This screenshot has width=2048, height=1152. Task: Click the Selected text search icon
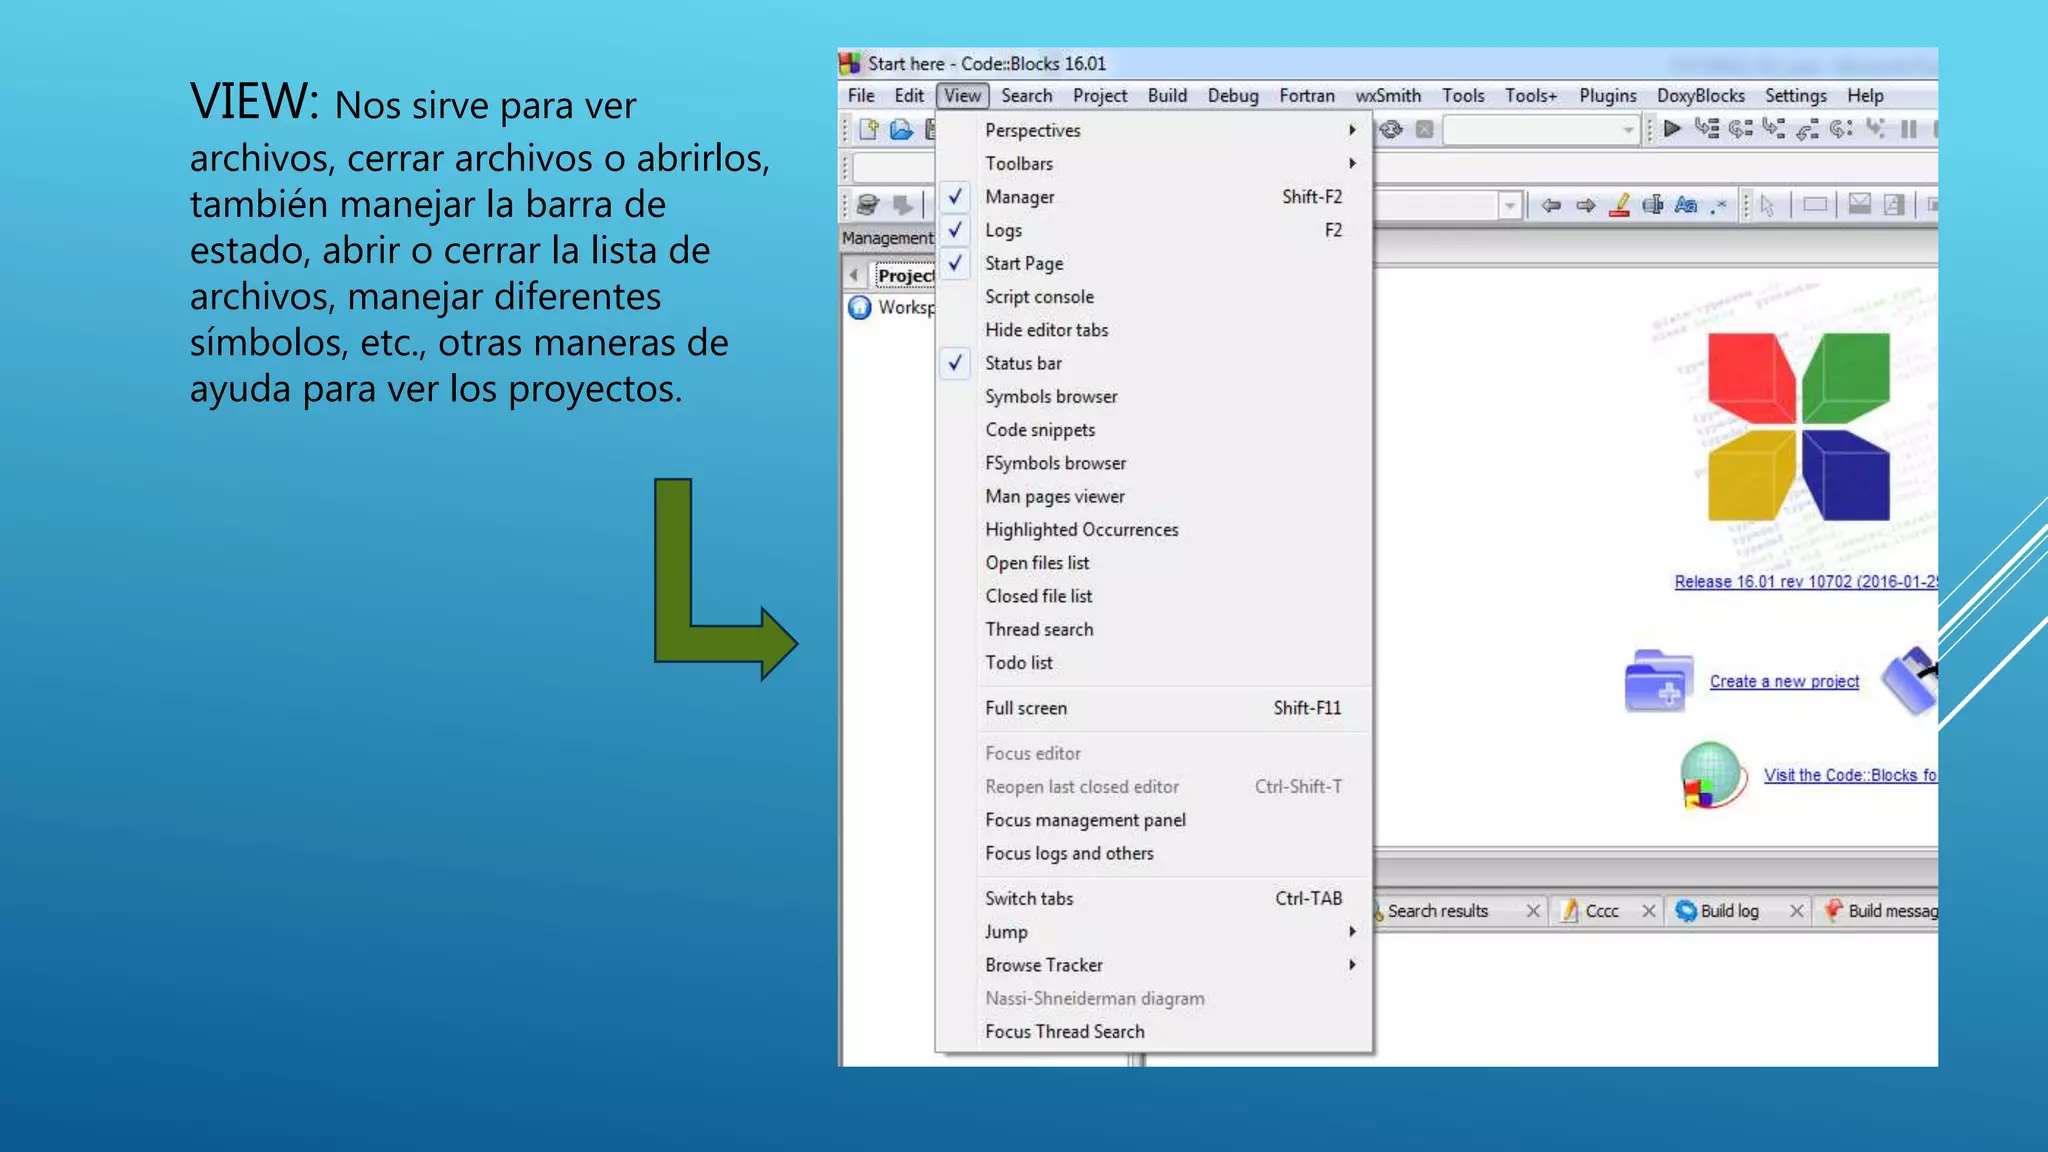click(x=1653, y=205)
